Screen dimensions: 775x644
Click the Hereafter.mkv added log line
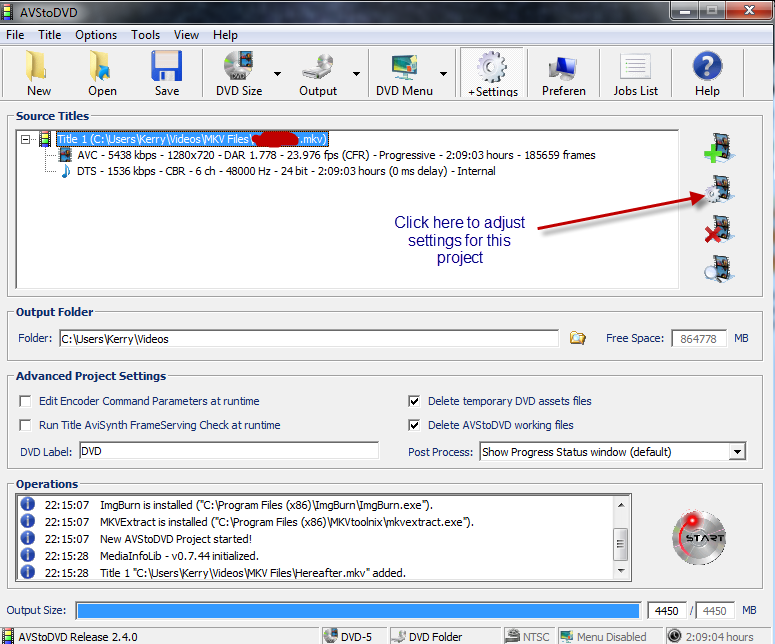[x=253, y=573]
